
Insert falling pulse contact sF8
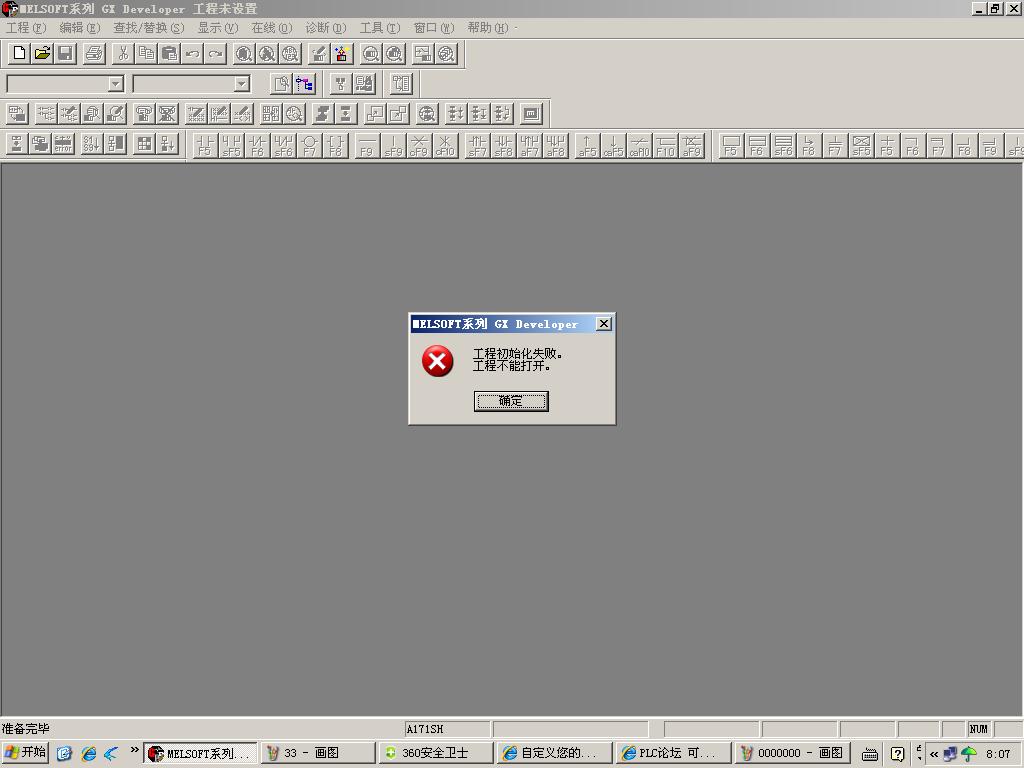[x=504, y=145]
